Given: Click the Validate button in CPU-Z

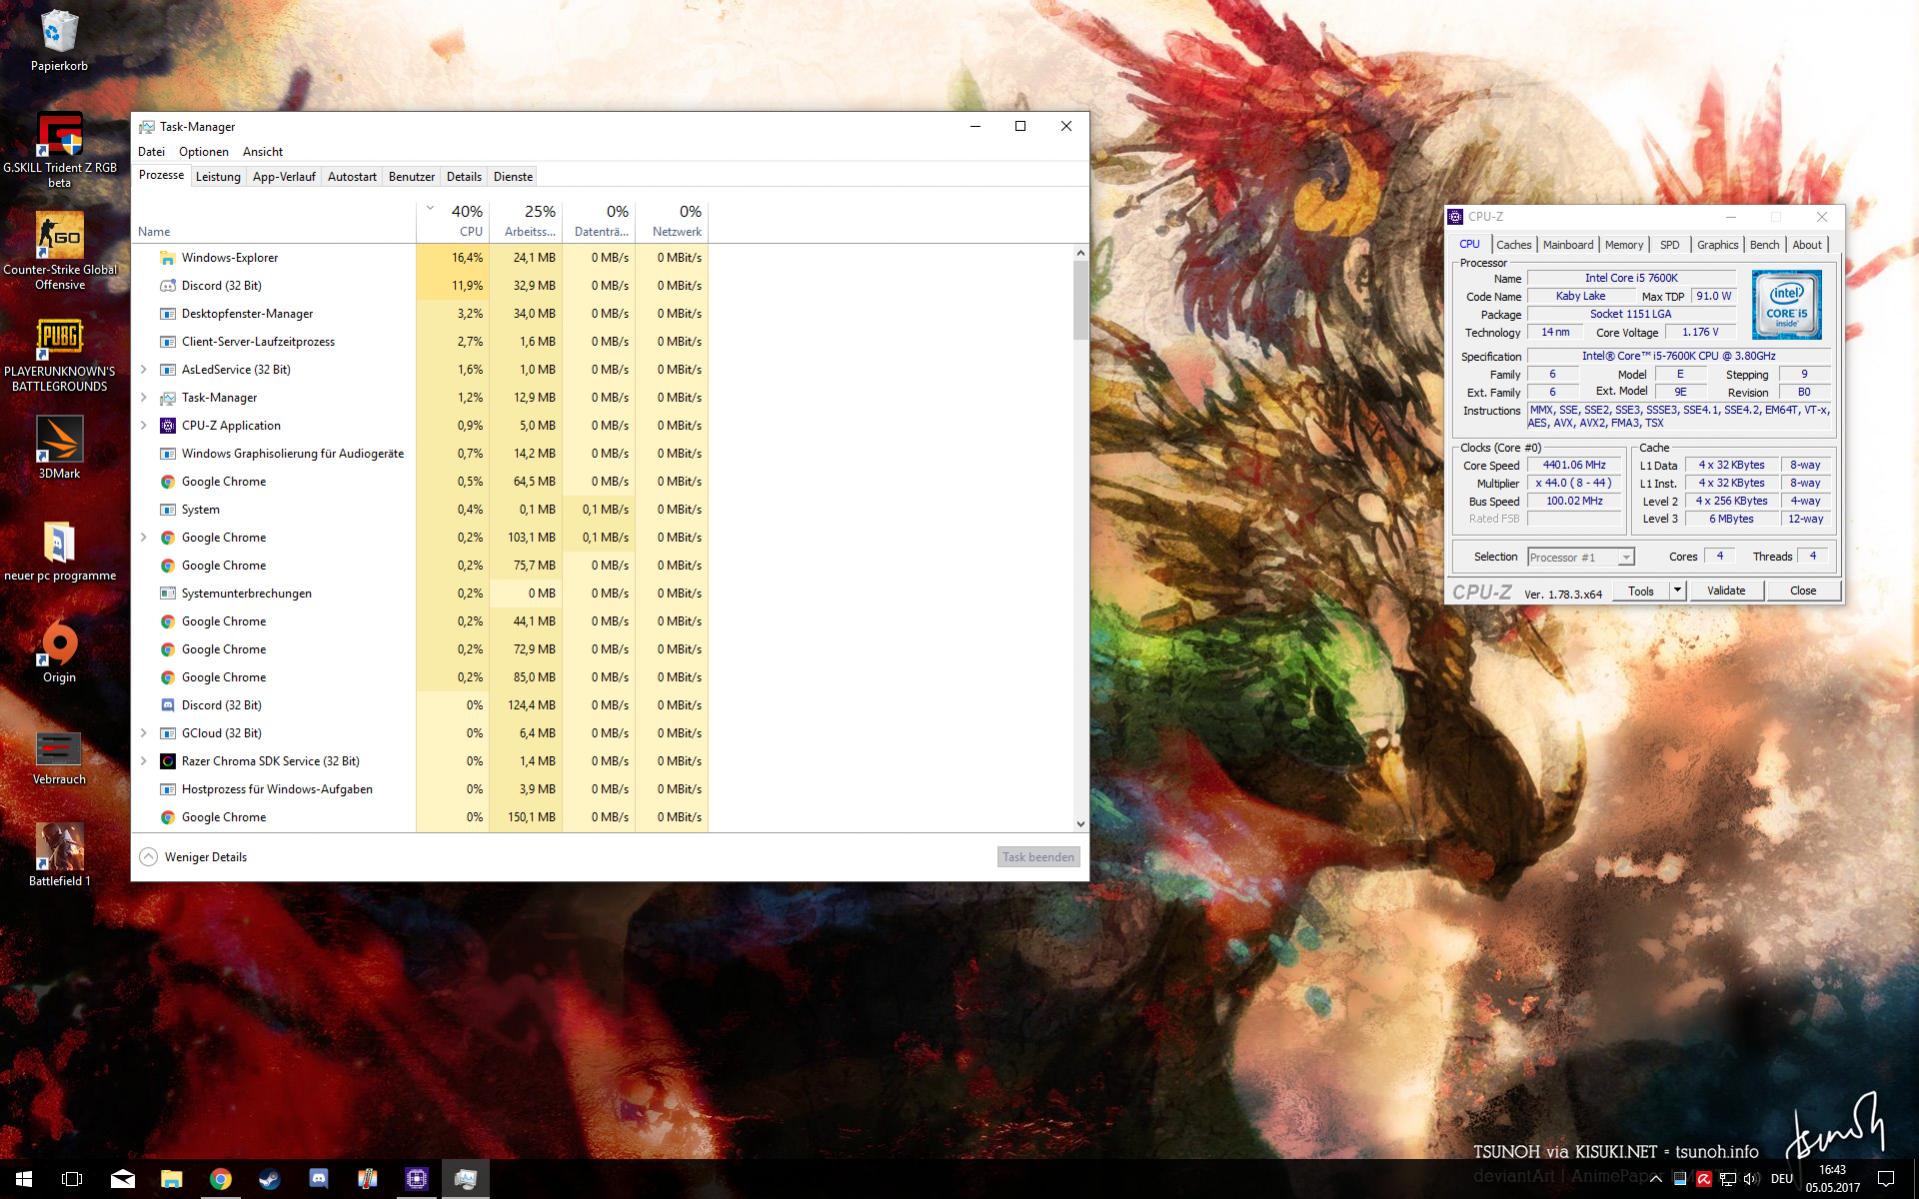Looking at the screenshot, I should click(x=1726, y=591).
